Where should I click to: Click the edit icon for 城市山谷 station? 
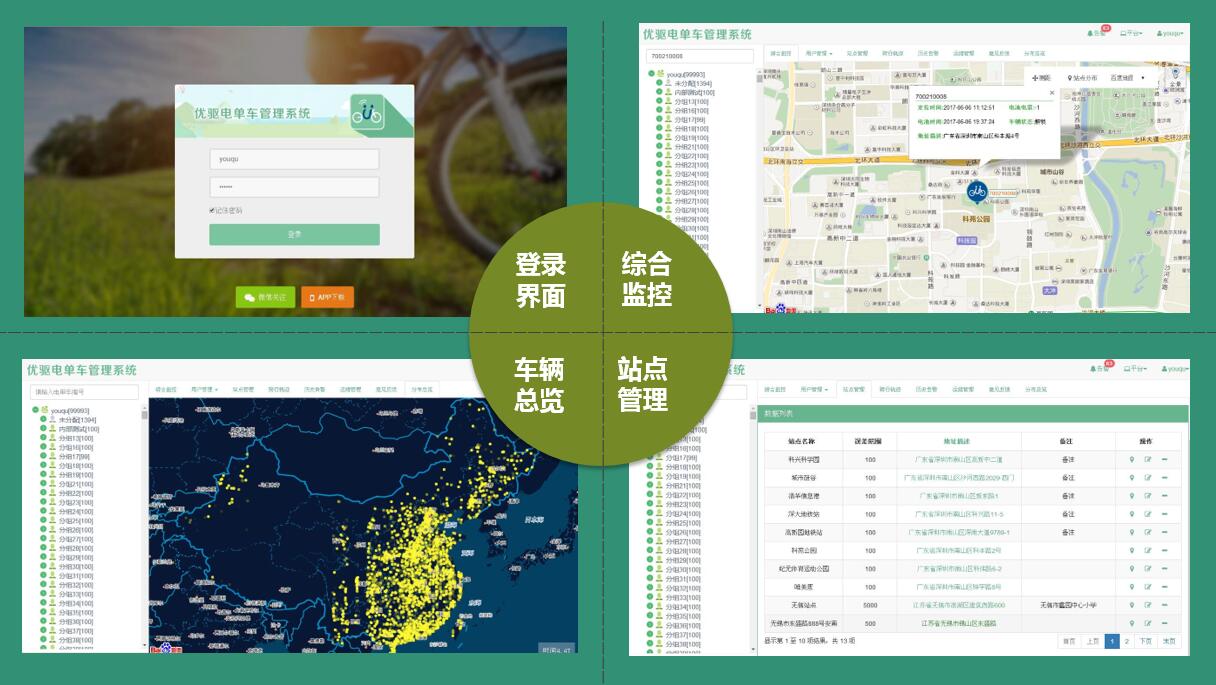click(x=1148, y=477)
